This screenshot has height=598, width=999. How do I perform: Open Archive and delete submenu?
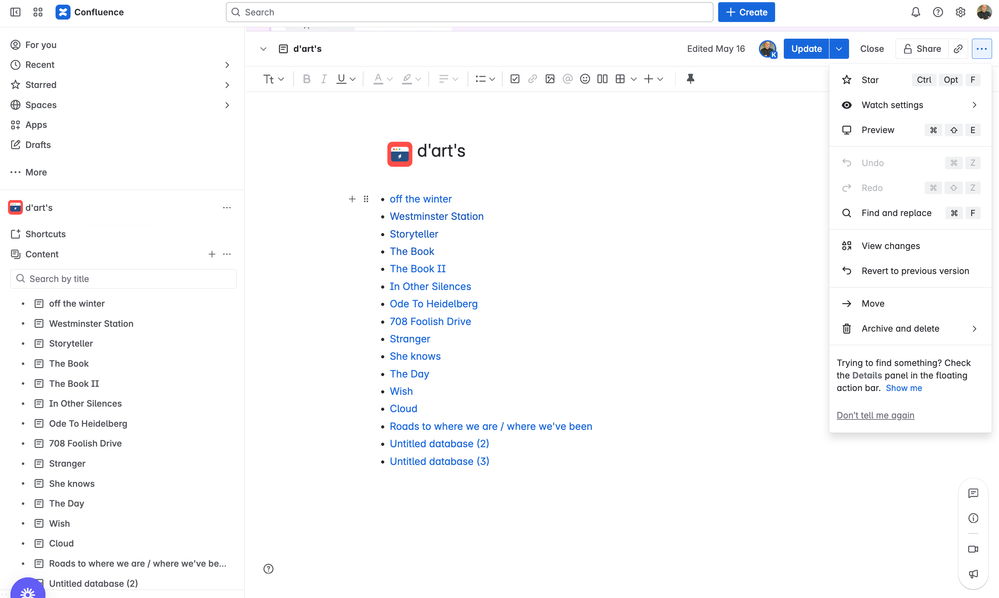tap(910, 329)
